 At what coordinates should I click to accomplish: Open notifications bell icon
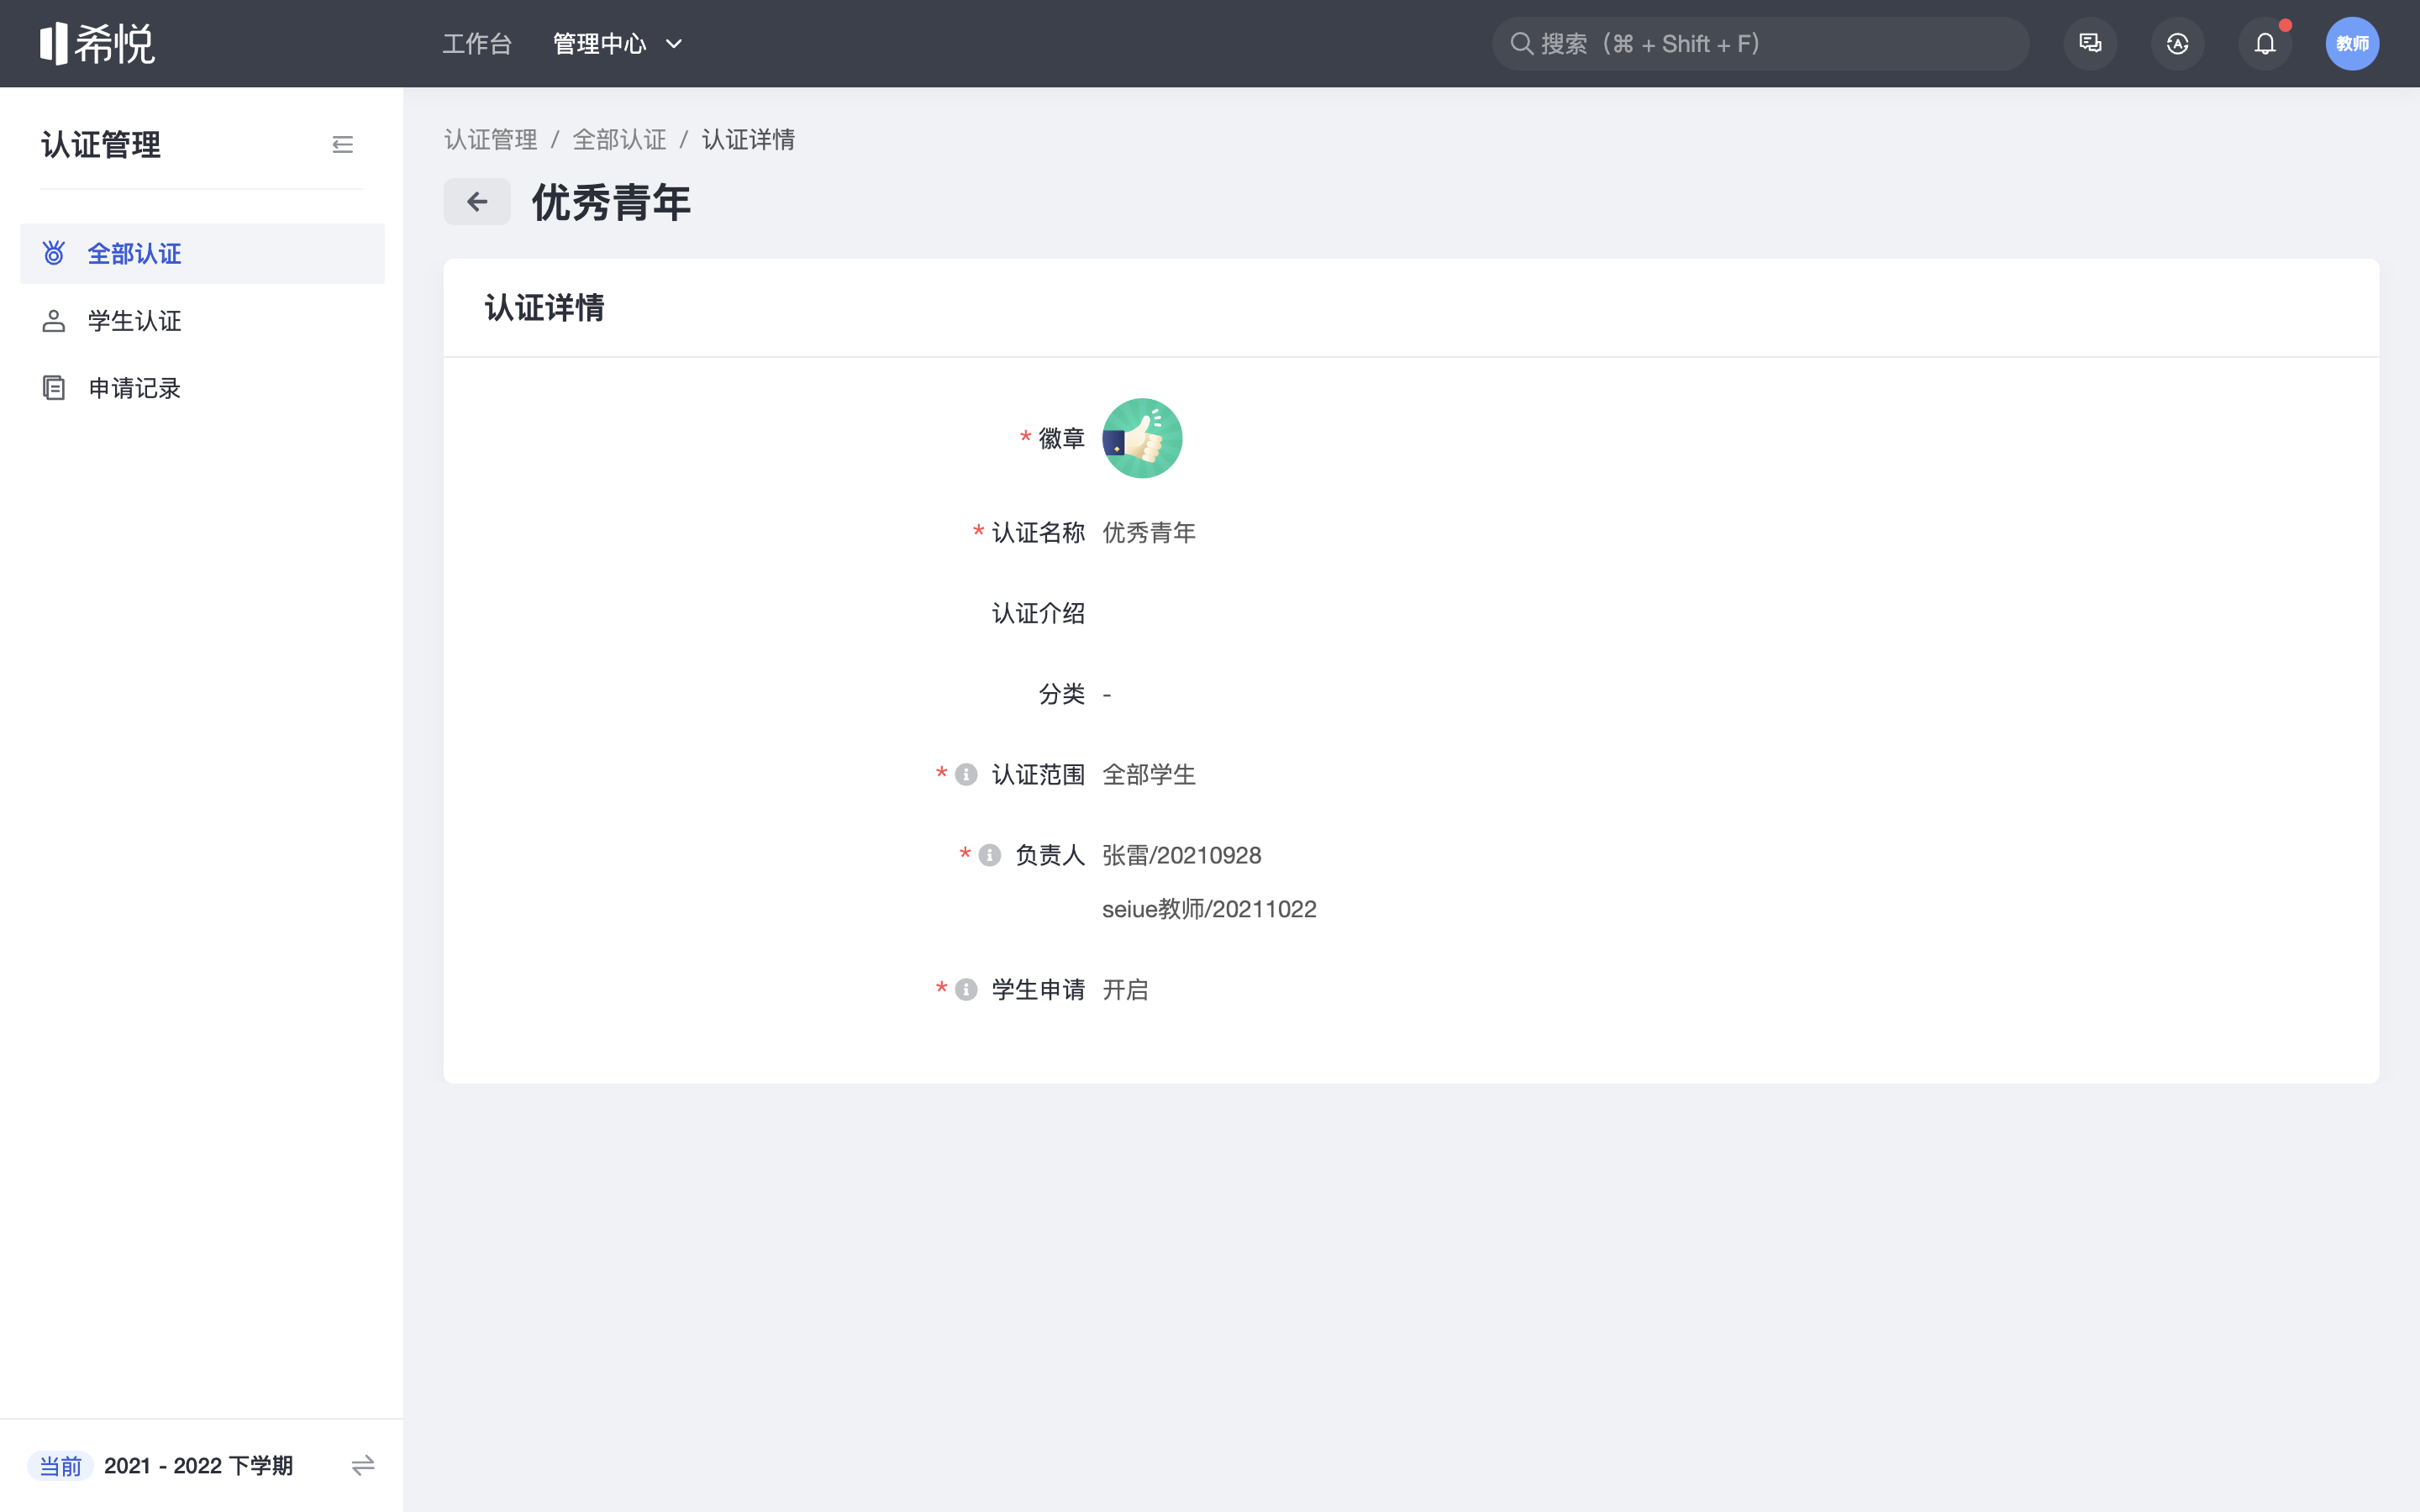[x=2265, y=44]
